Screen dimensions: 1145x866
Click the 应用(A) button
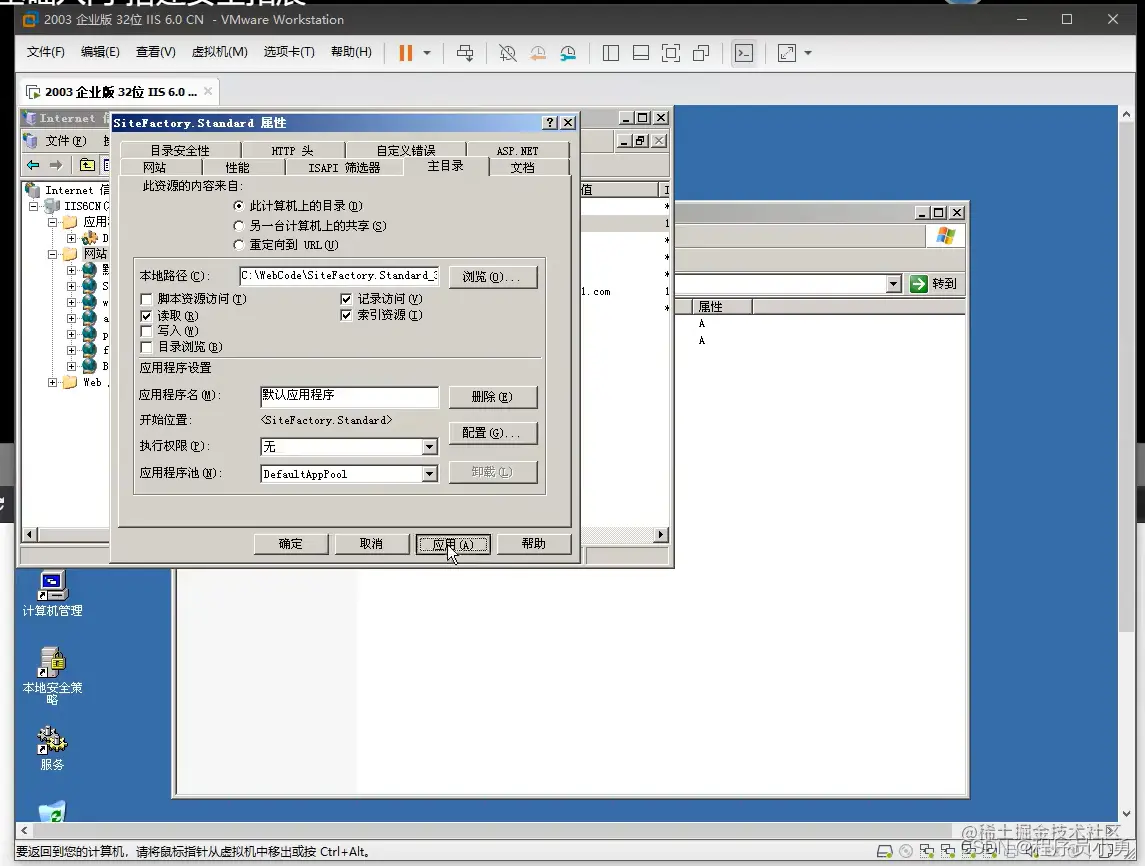point(453,544)
